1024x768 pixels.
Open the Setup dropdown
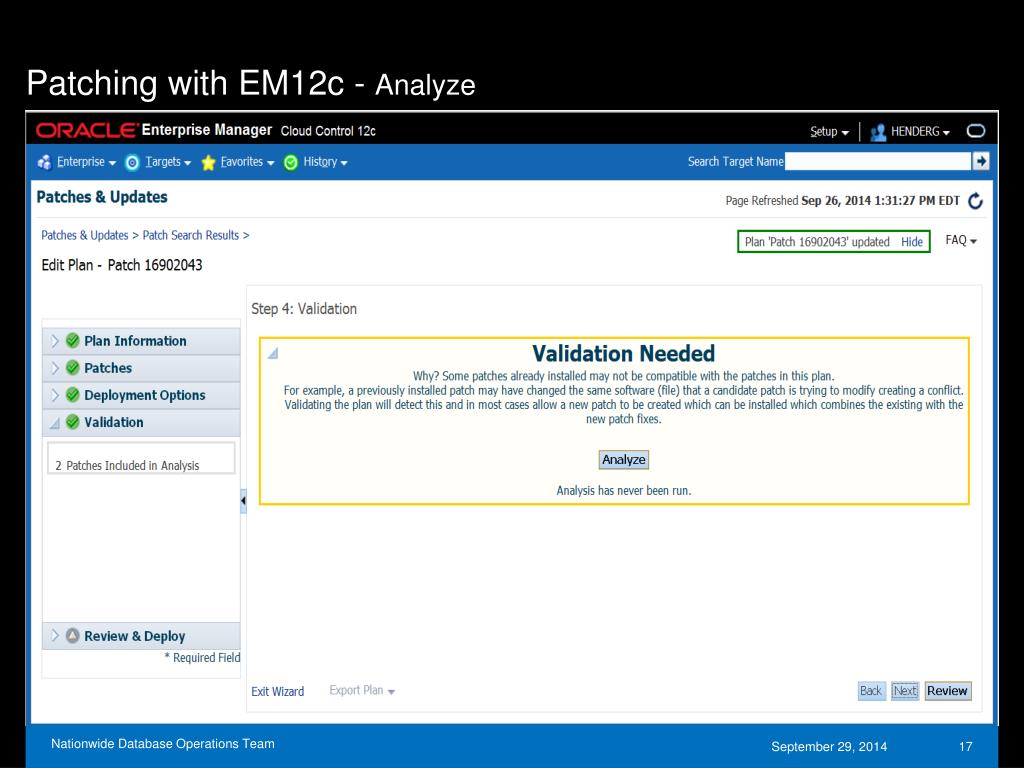[829, 132]
